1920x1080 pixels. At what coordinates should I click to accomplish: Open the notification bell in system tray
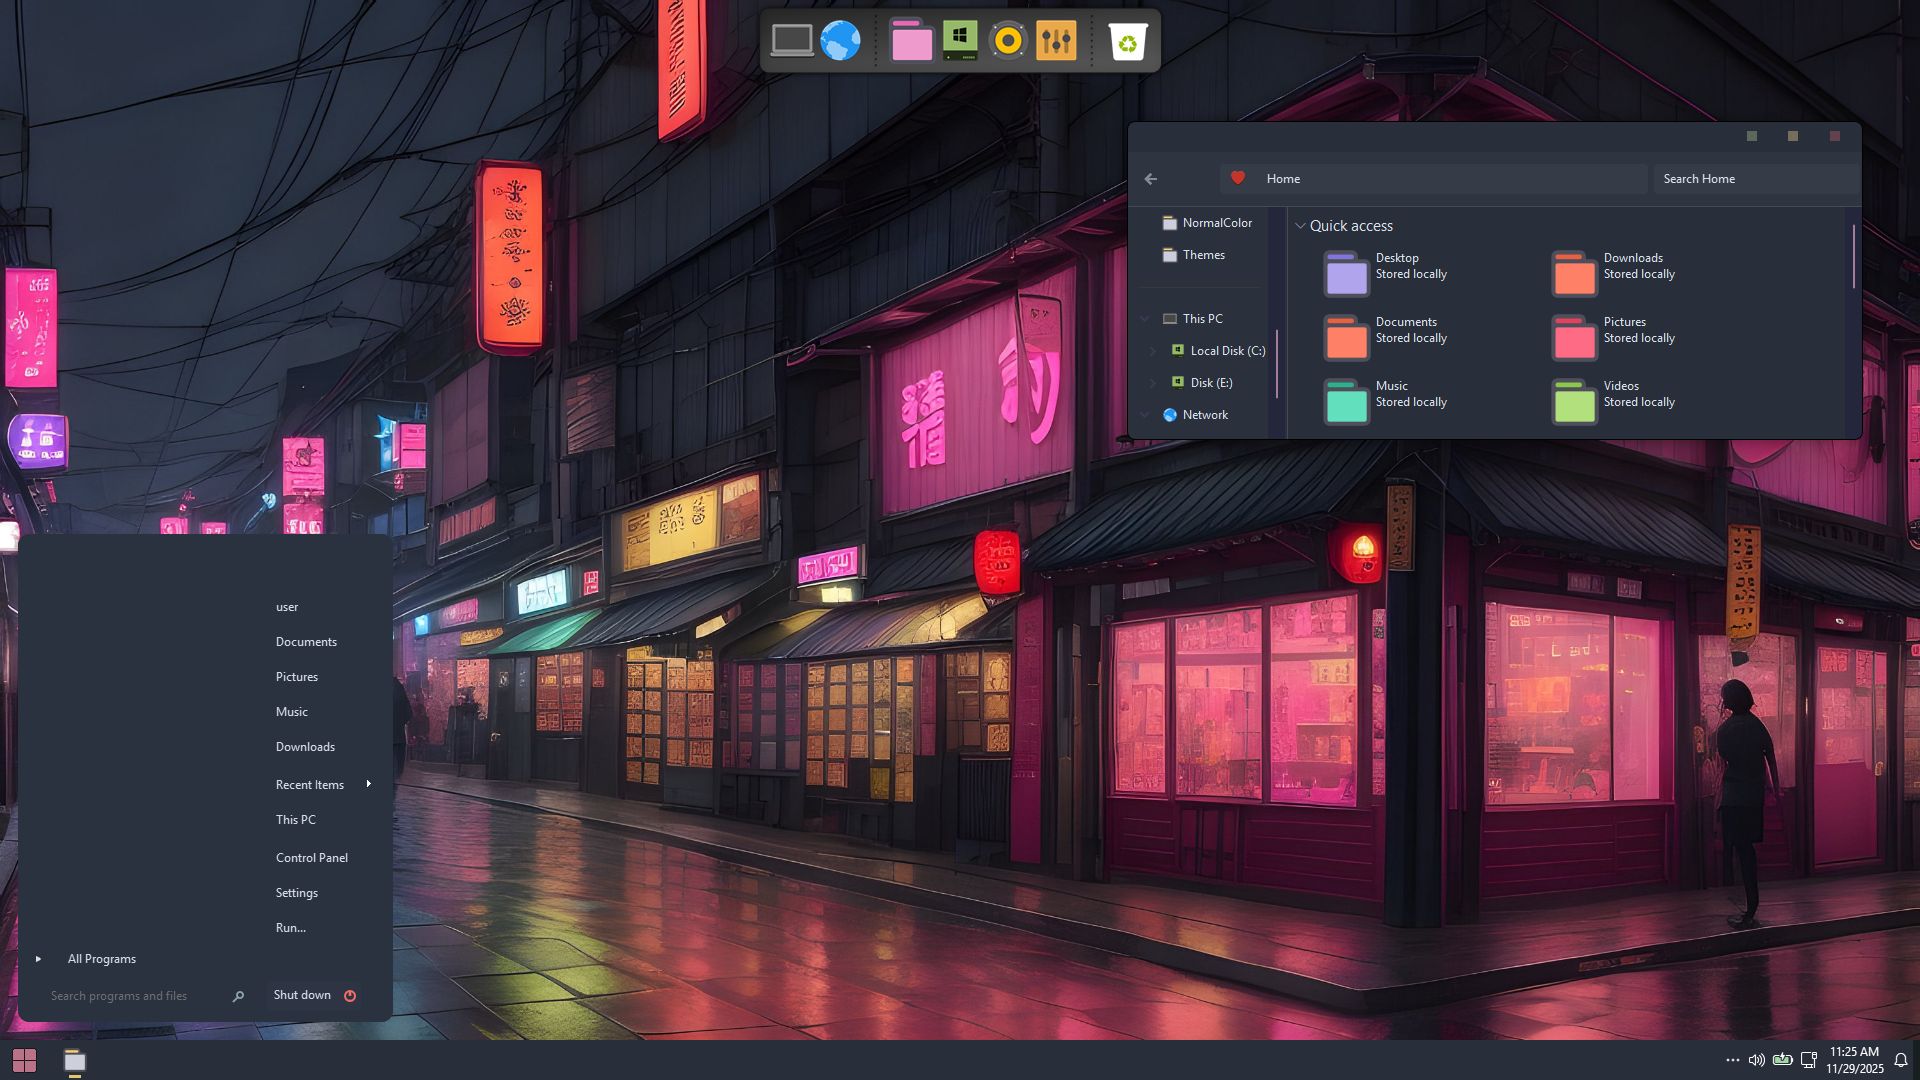[1901, 1060]
